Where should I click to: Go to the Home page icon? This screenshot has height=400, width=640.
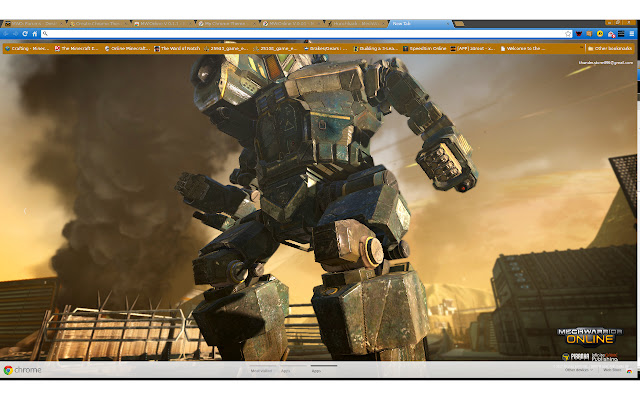coord(35,34)
